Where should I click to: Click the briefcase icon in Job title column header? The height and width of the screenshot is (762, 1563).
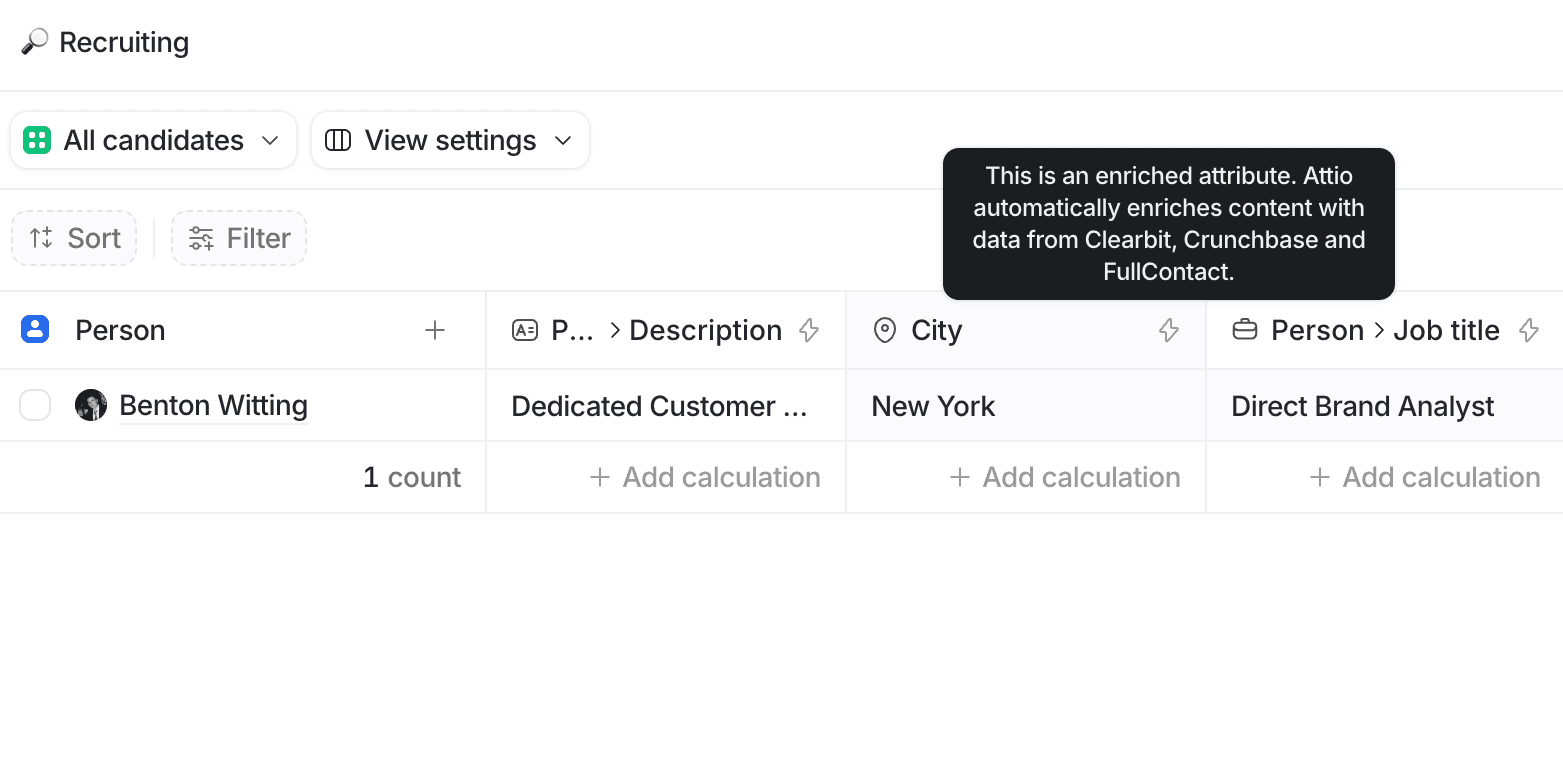[1245, 329]
